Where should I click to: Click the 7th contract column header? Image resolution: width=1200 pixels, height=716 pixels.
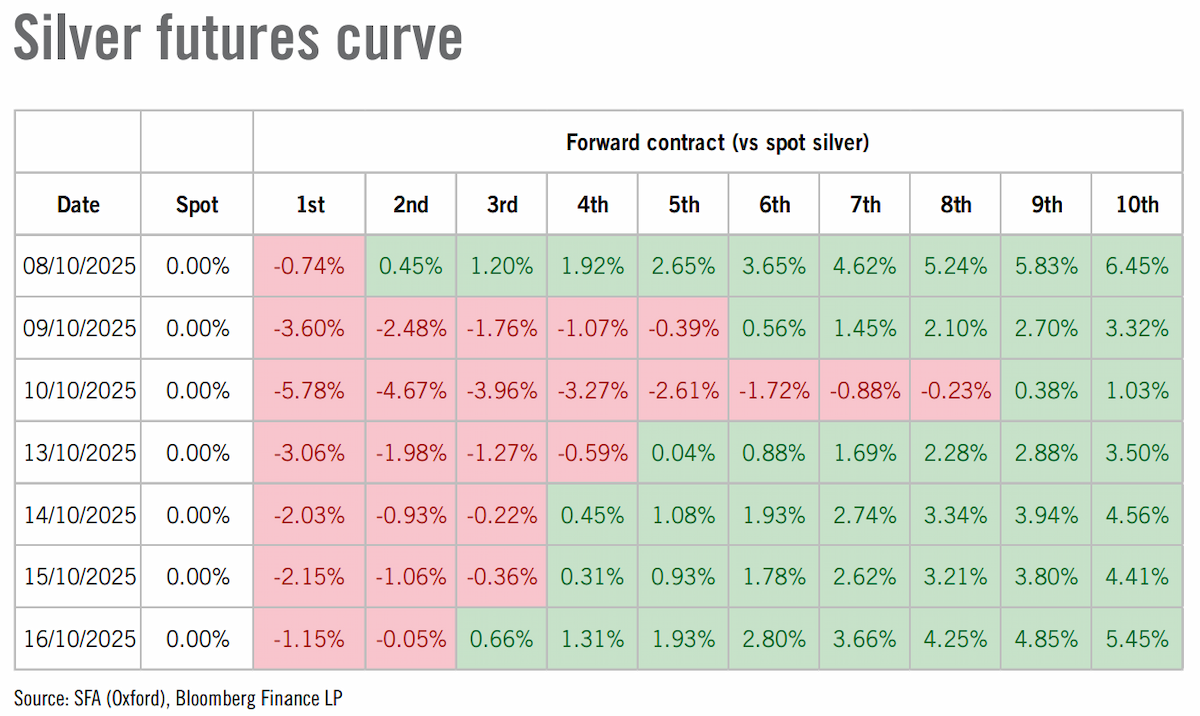(865, 204)
